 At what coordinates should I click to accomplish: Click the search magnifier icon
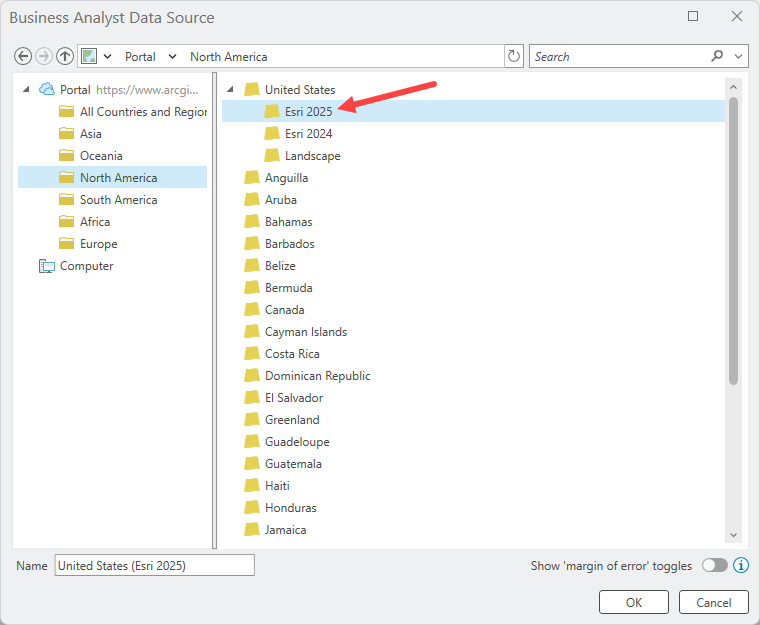[717, 56]
